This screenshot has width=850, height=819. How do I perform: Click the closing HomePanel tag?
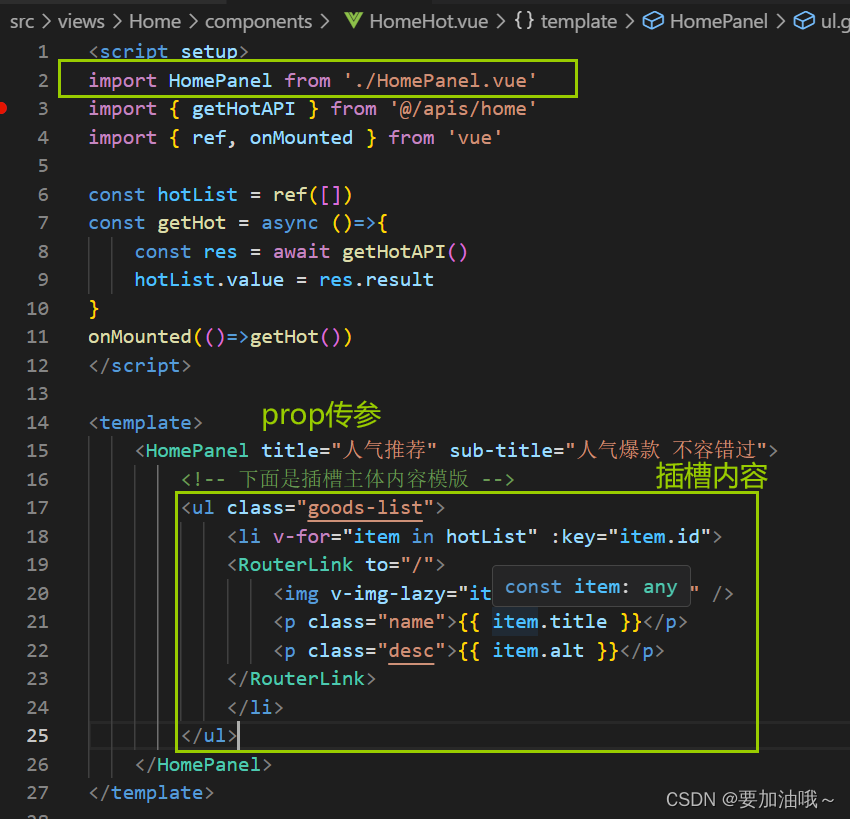[x=203, y=765]
